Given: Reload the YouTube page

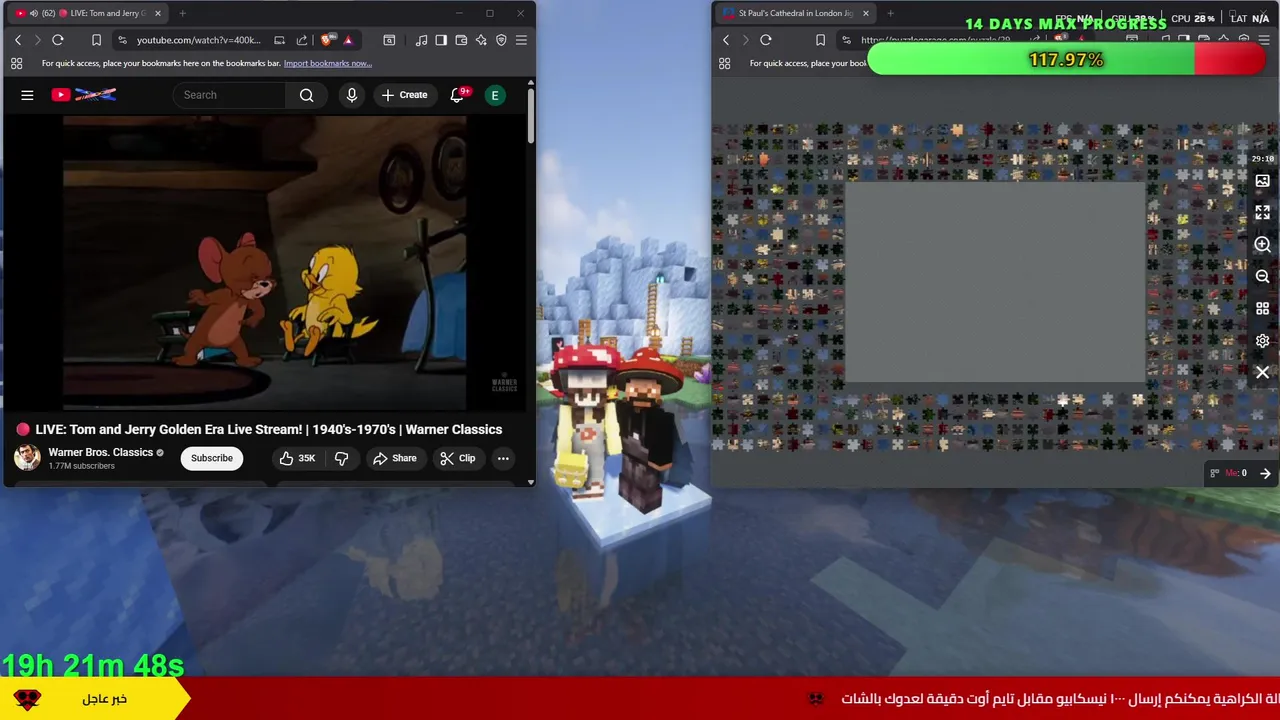Looking at the screenshot, I should [x=58, y=40].
